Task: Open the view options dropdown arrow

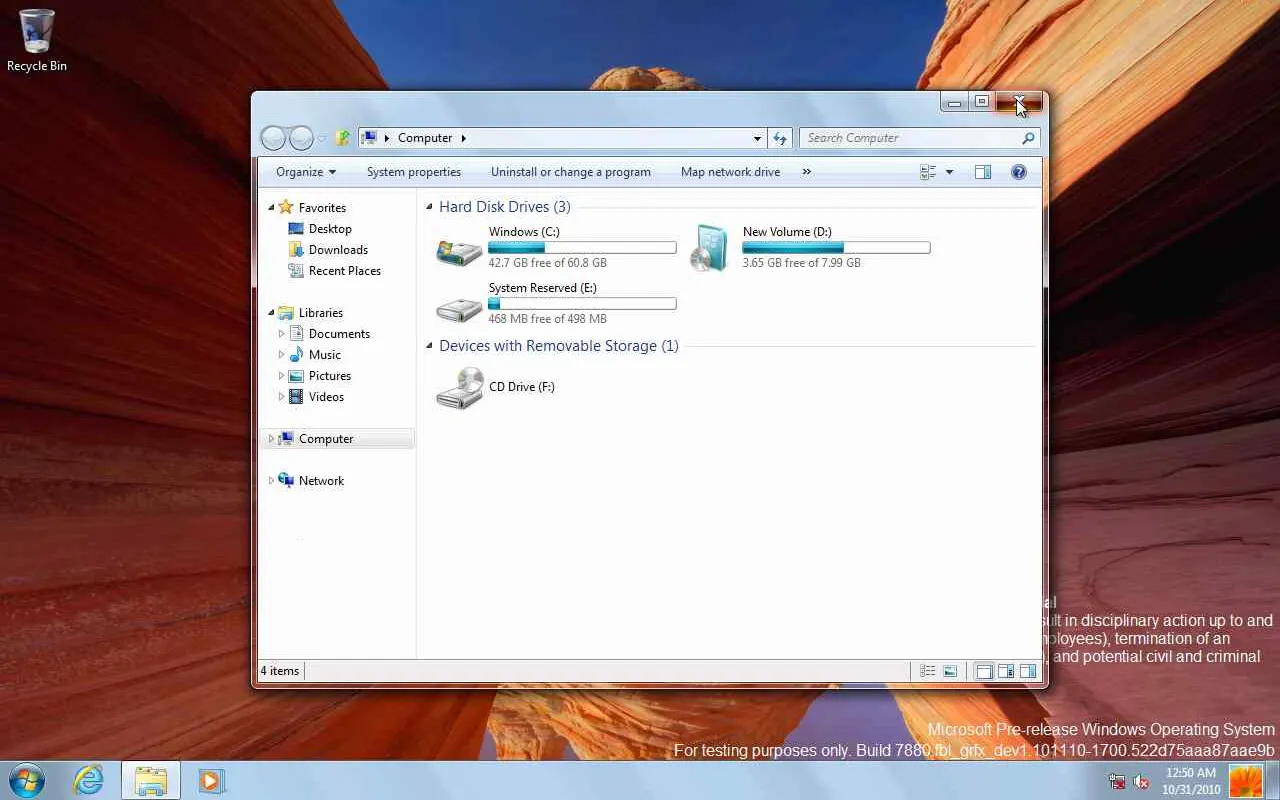Action: coord(949,172)
